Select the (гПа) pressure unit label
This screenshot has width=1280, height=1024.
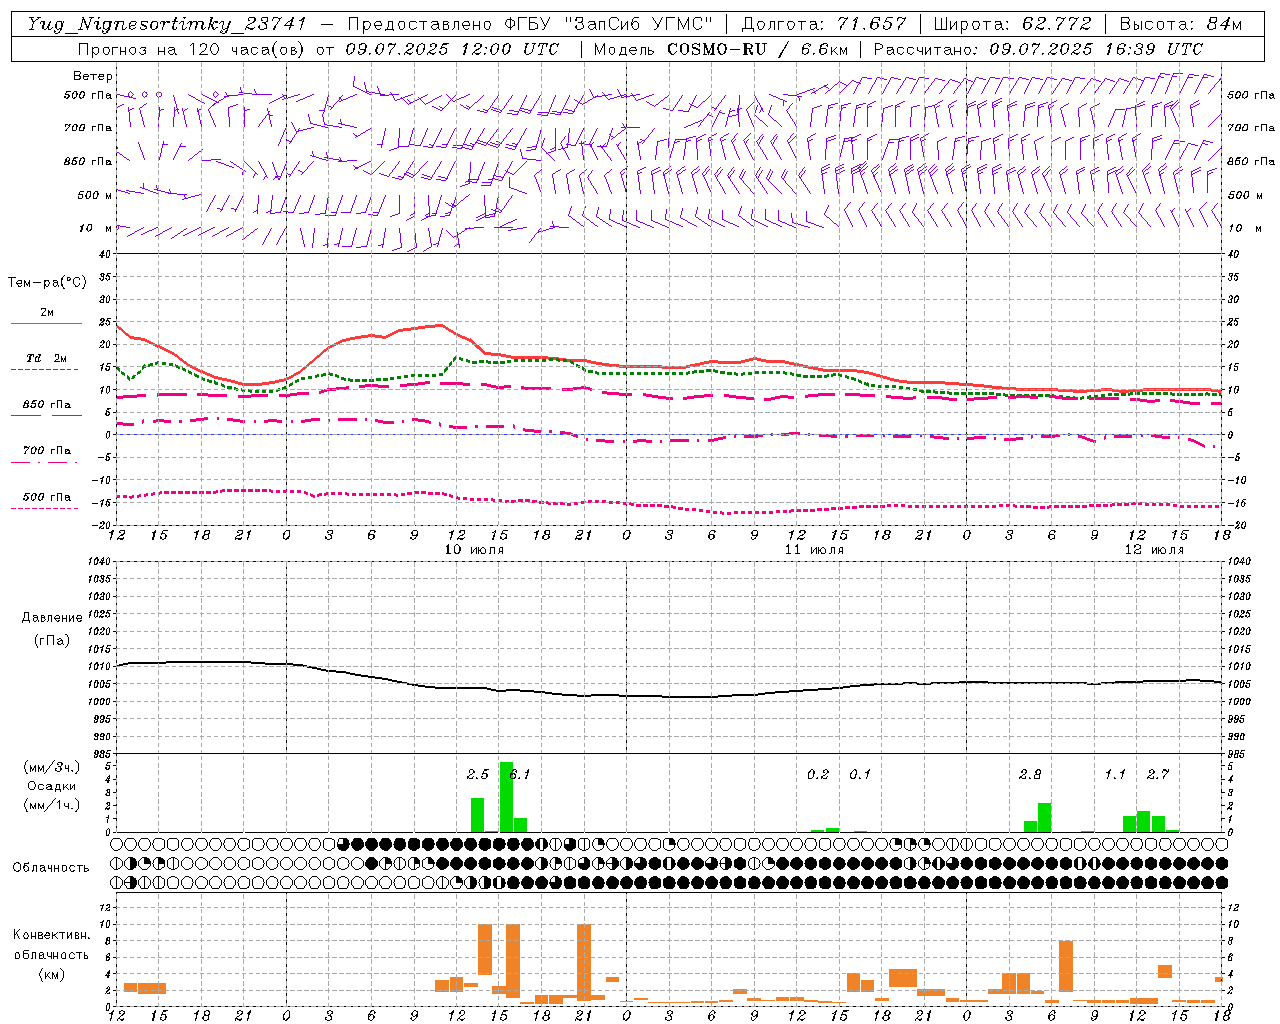(52, 640)
